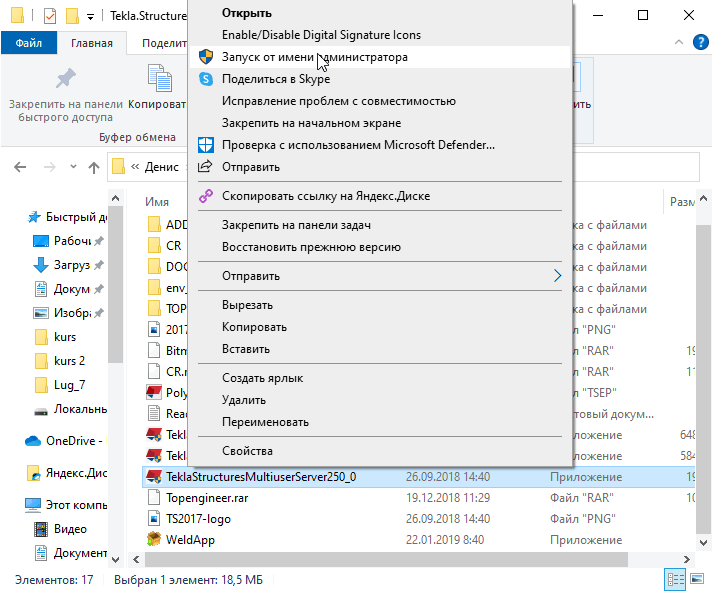
Task: Click the Имя column header
Action: [x=157, y=202]
